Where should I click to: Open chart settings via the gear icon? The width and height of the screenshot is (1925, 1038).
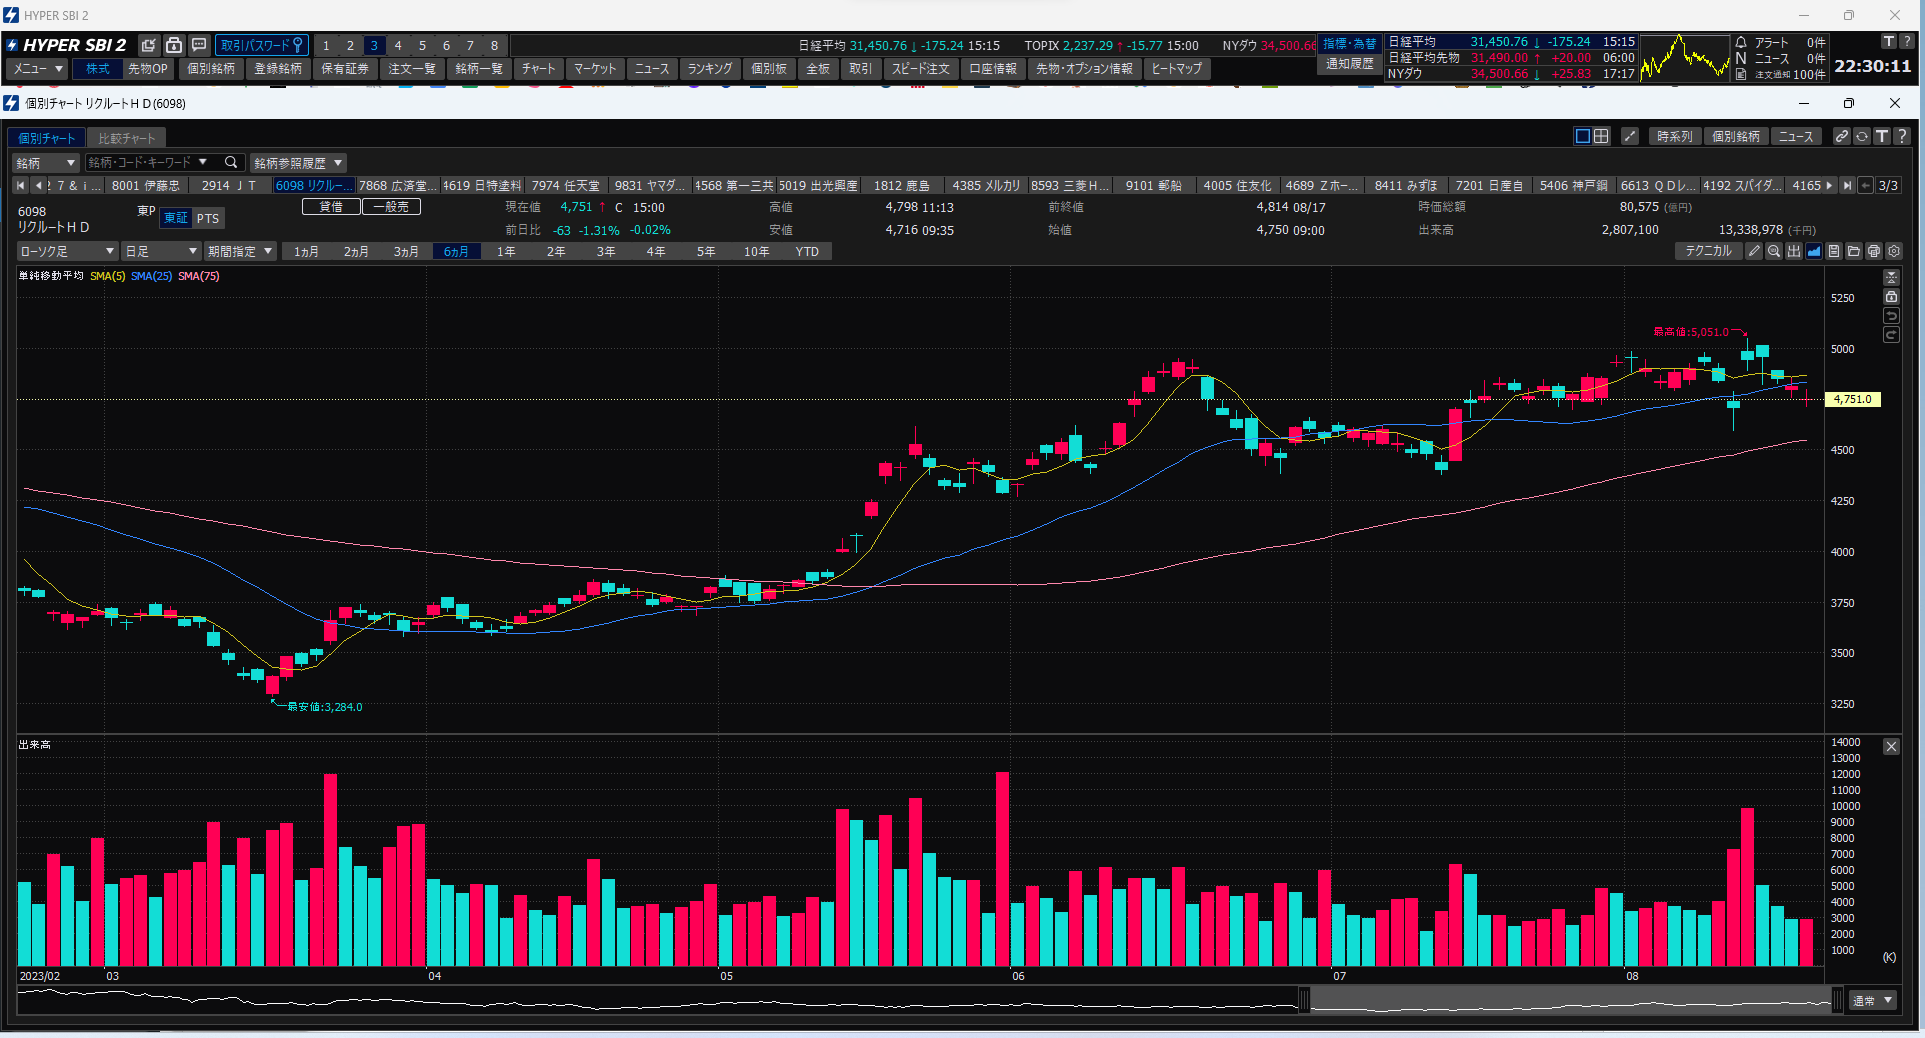pyautogui.click(x=1894, y=251)
